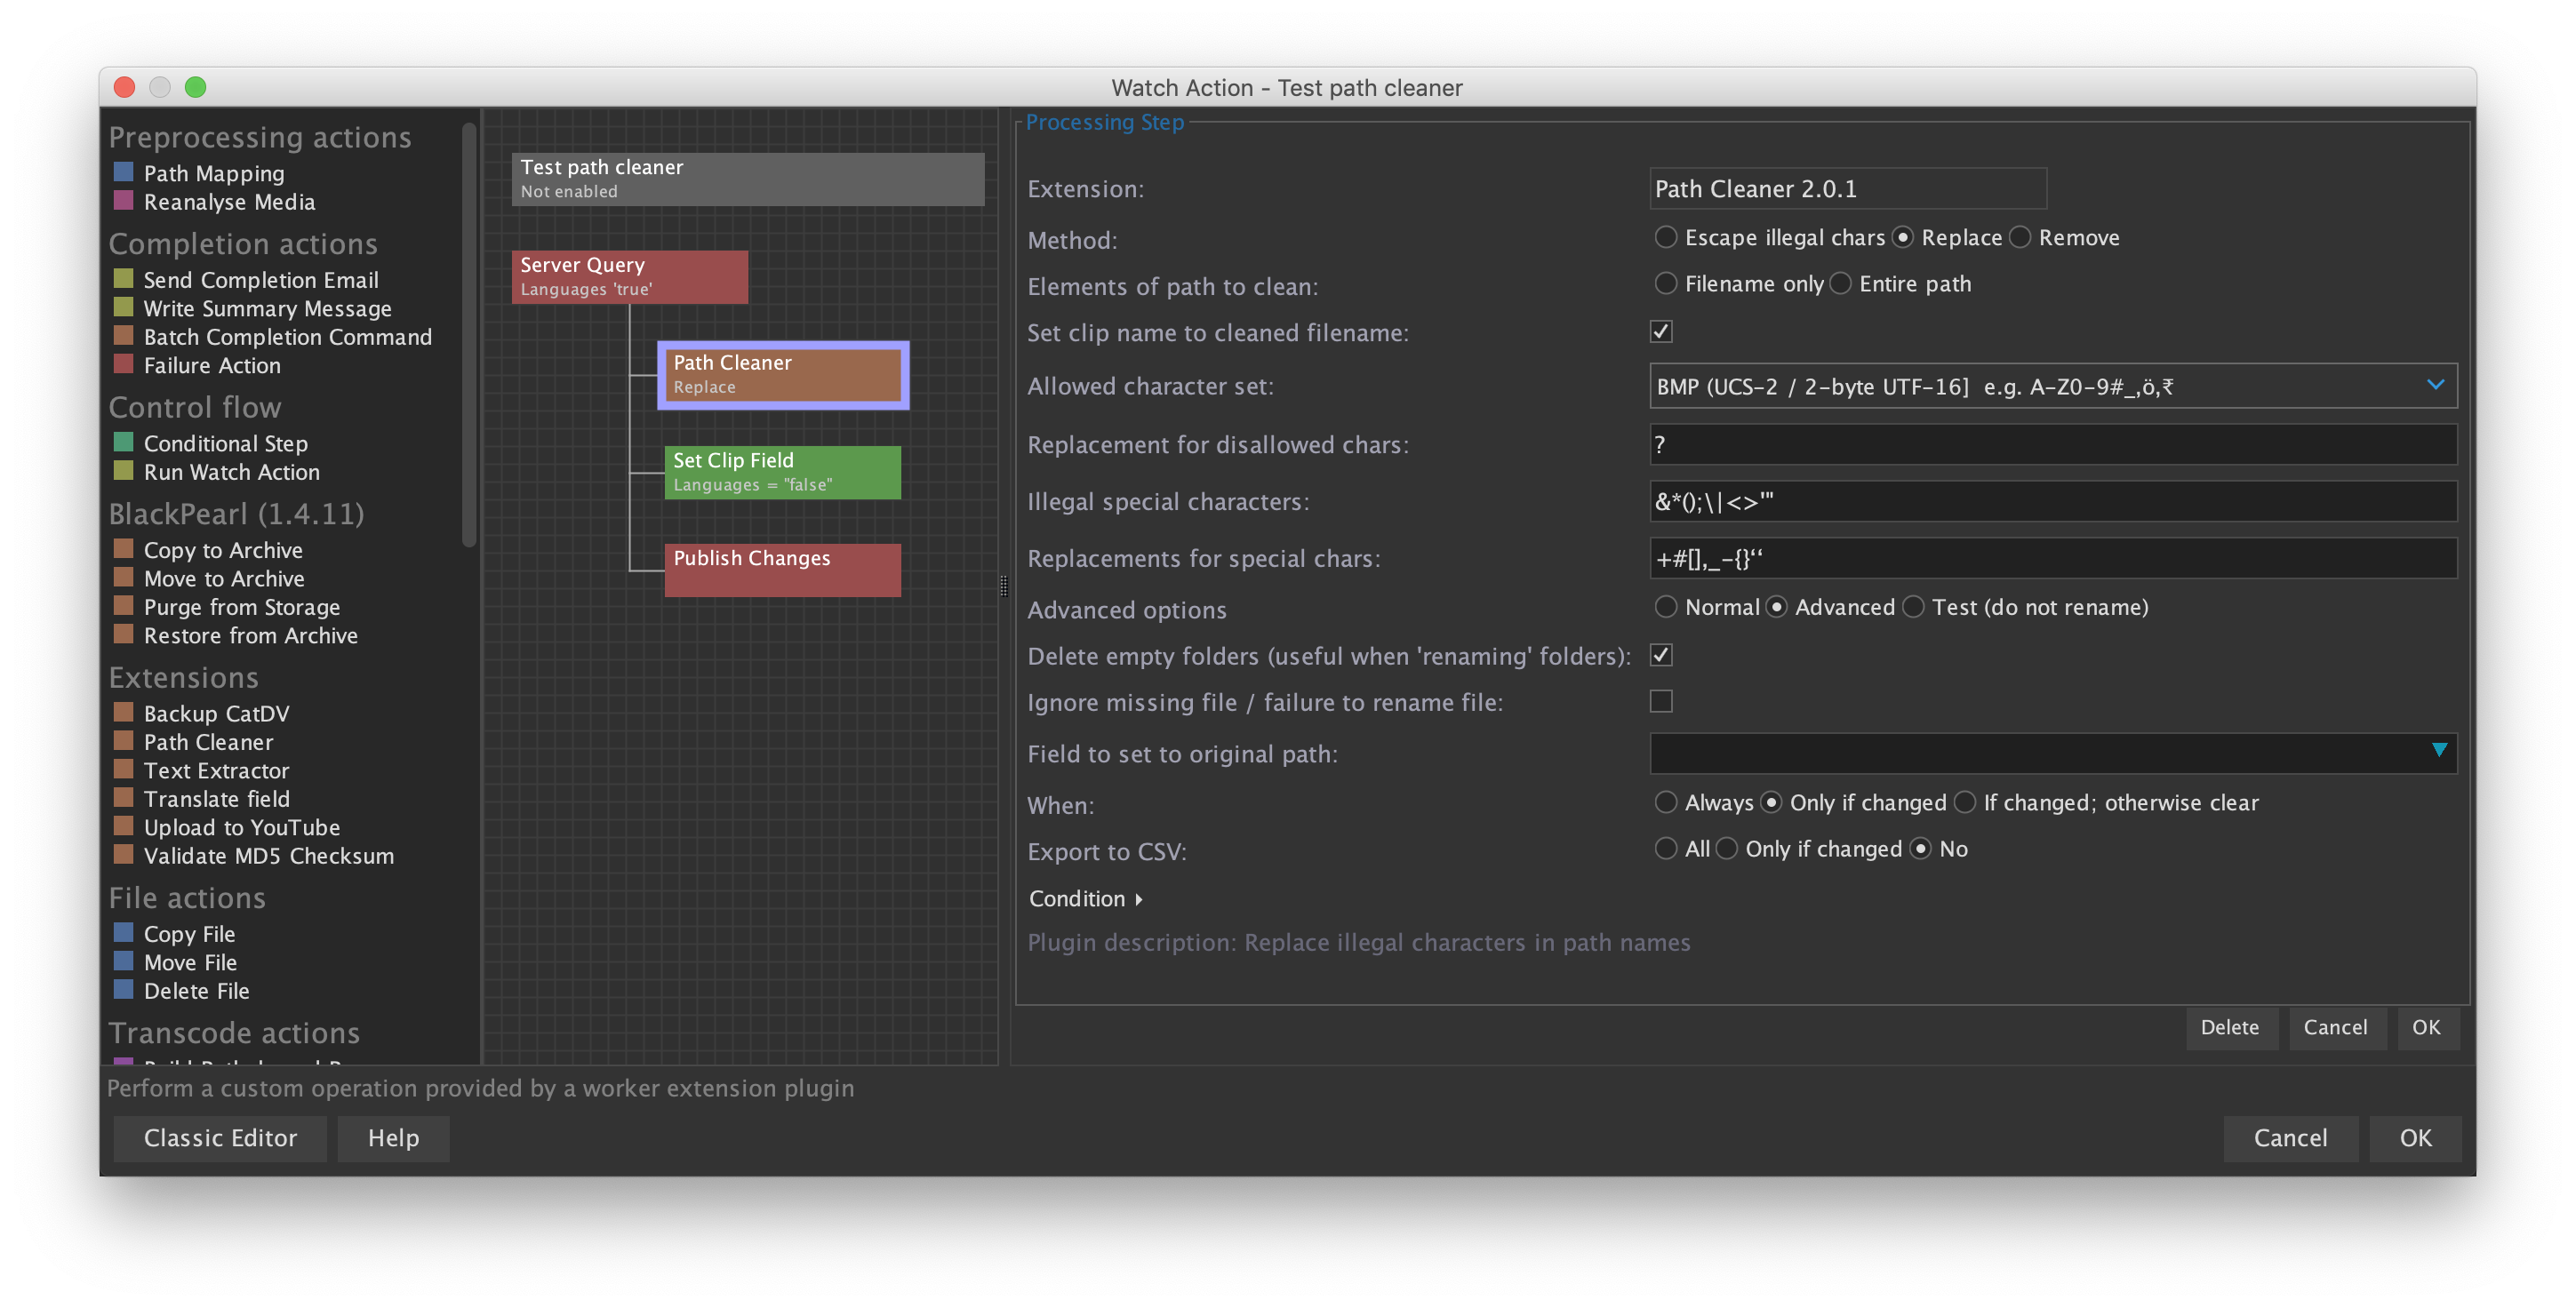Click the Upload to YouTube extension icon
The height and width of the screenshot is (1308, 2576).
click(x=124, y=825)
